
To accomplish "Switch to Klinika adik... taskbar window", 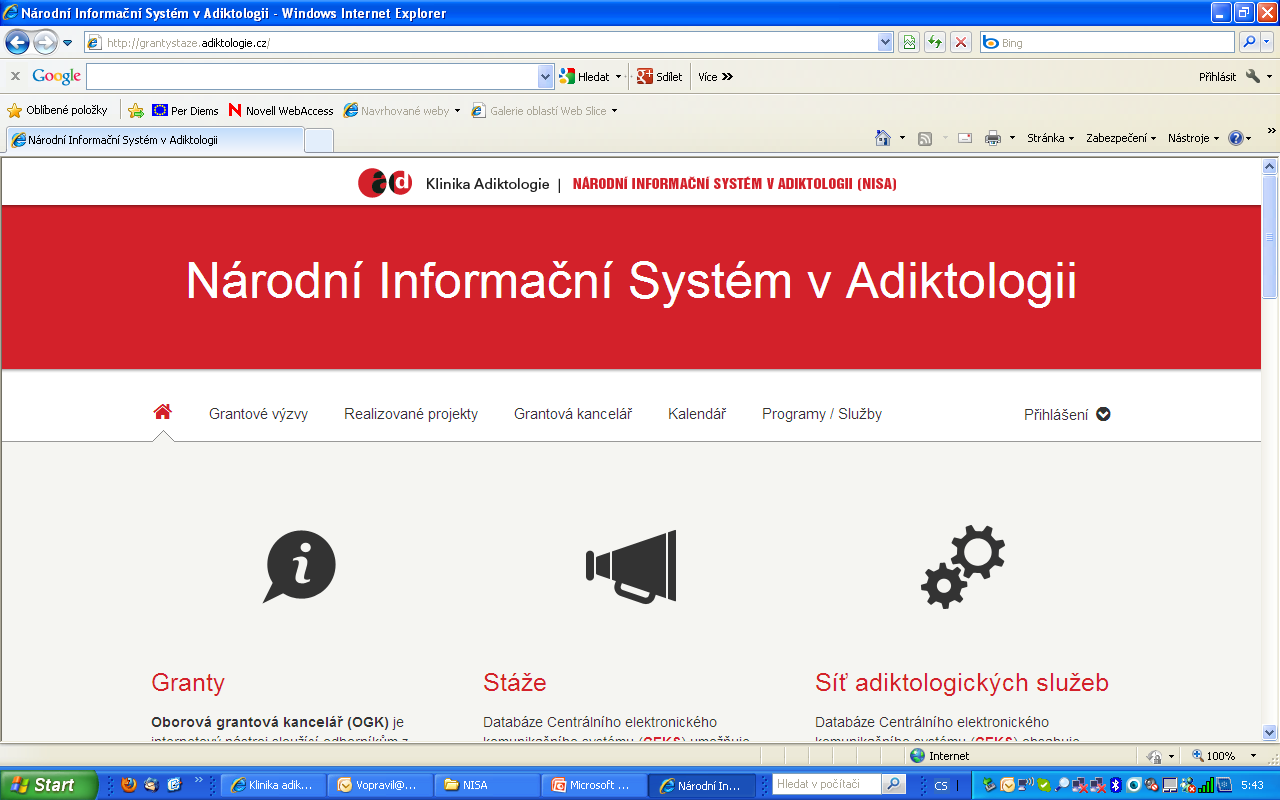I will click(274, 785).
